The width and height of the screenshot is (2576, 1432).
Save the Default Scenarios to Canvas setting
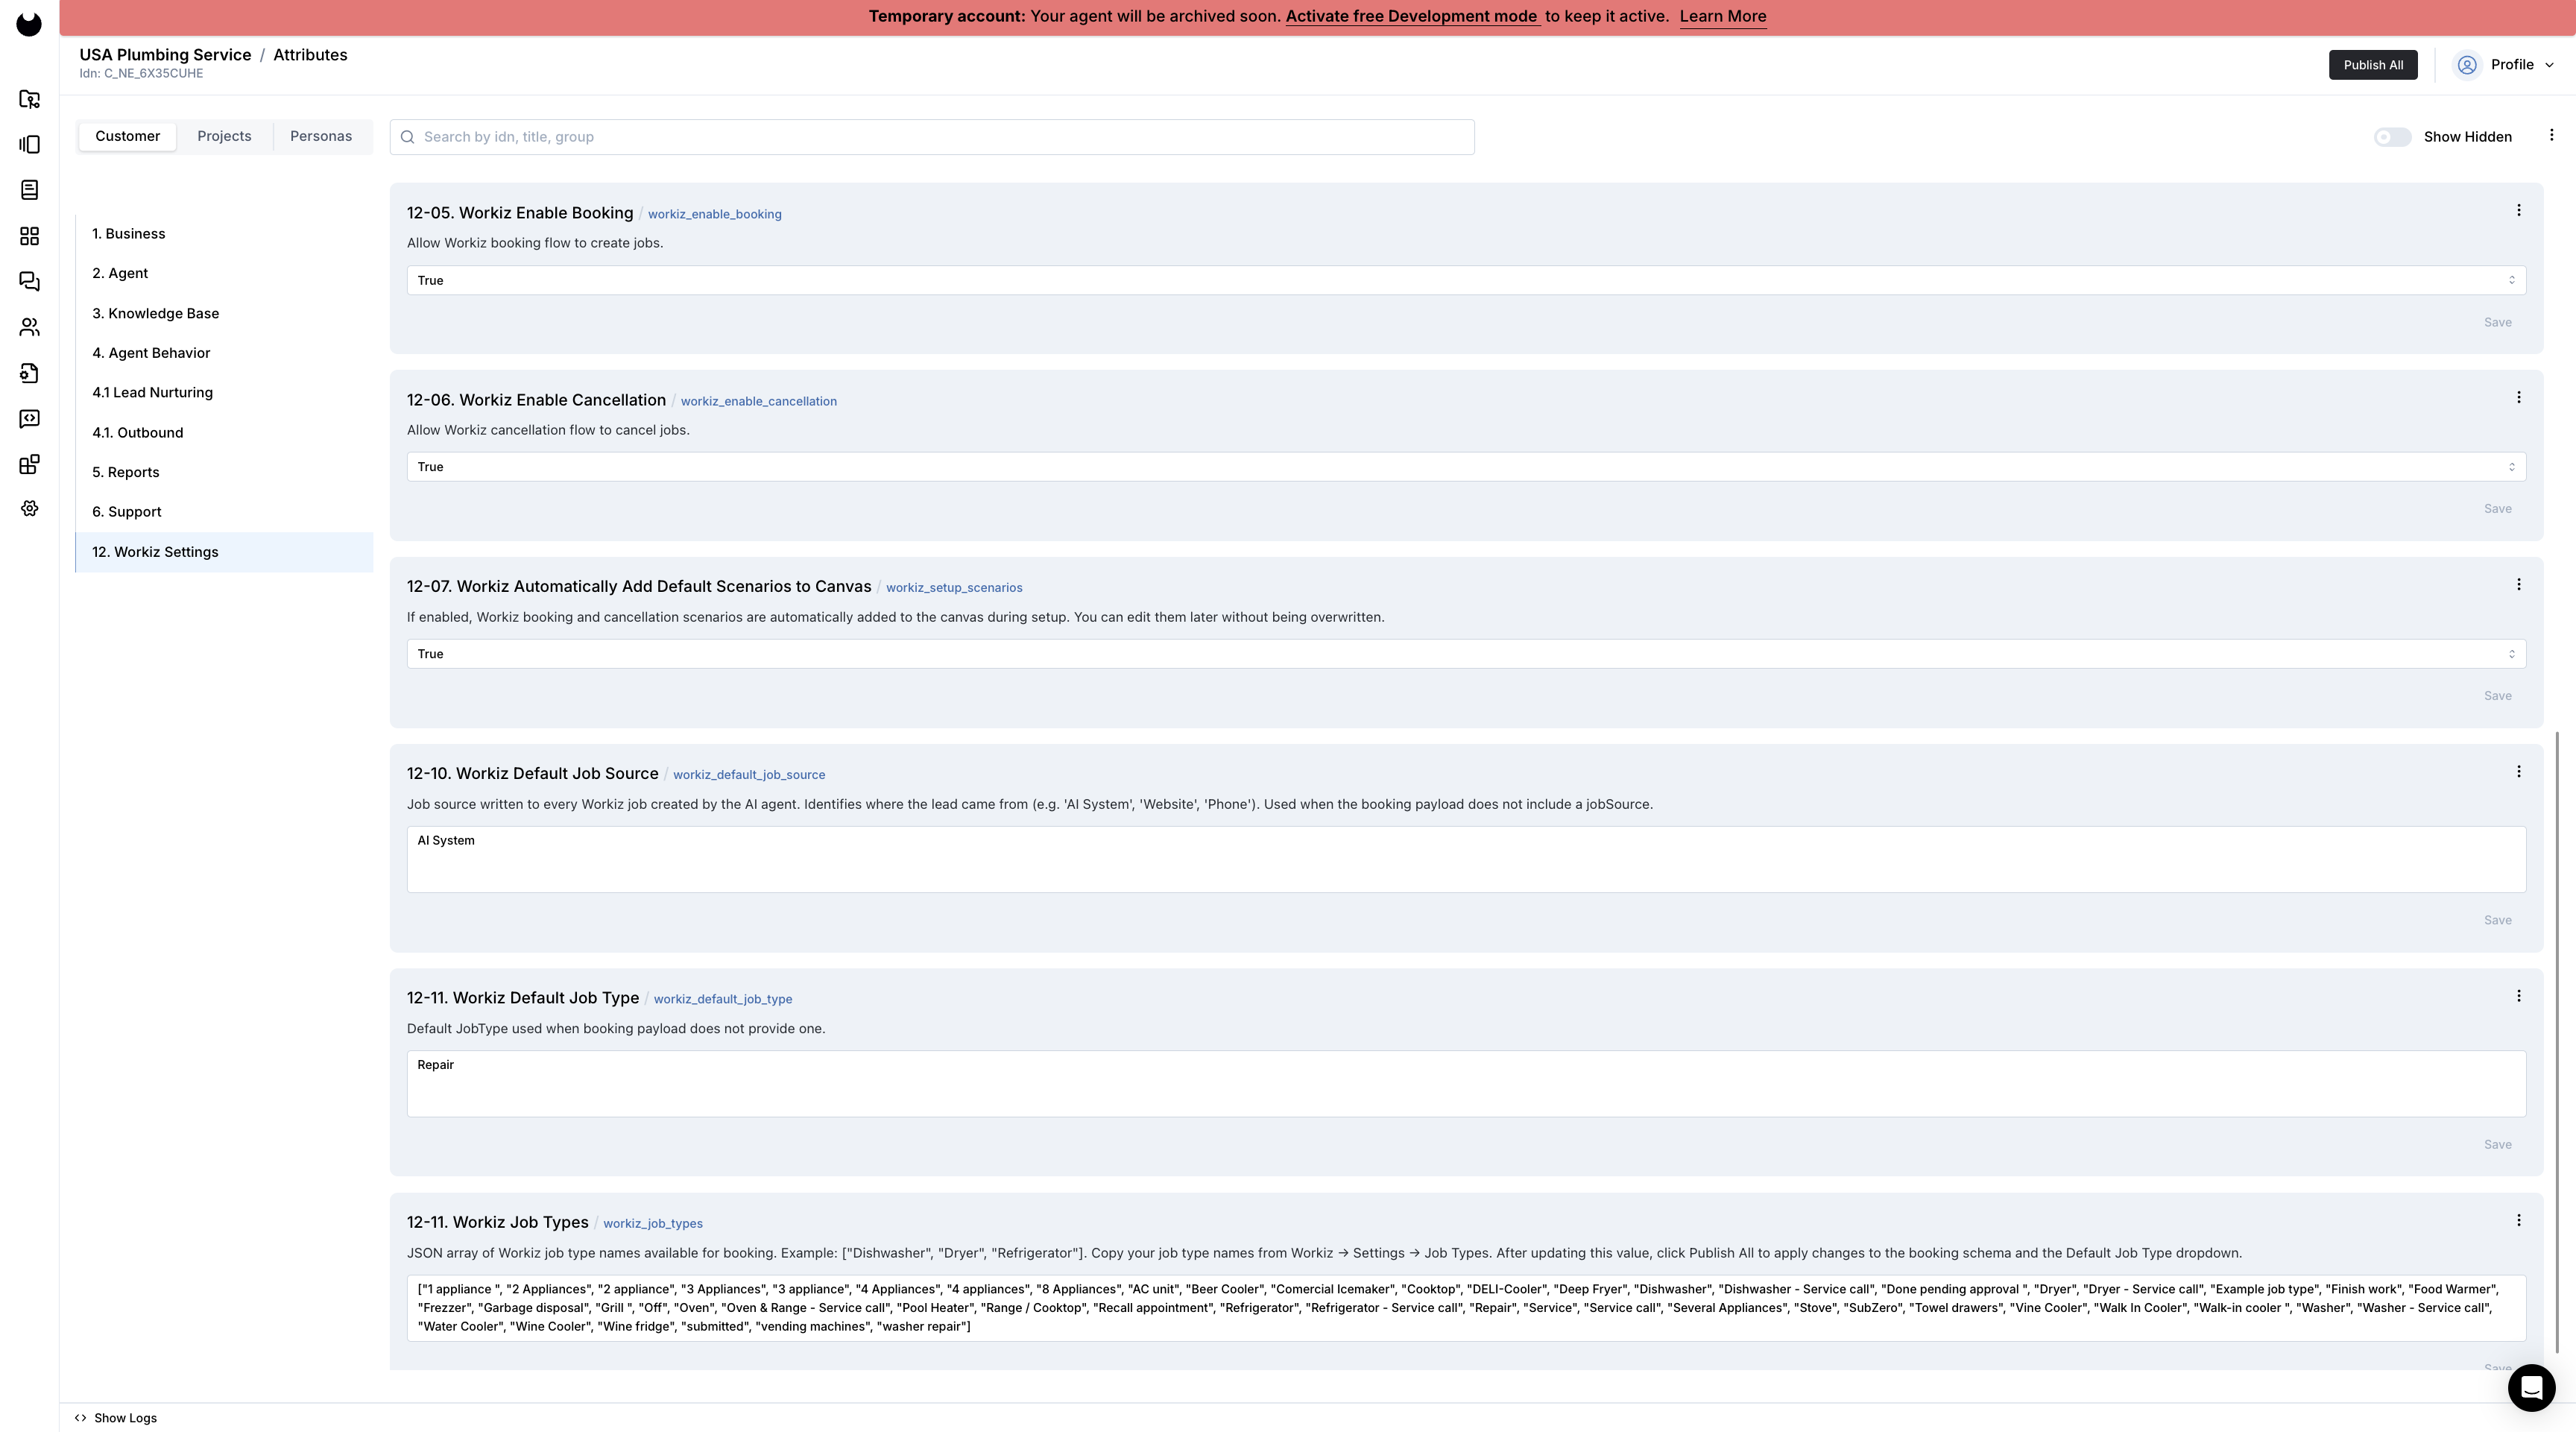pyautogui.click(x=2497, y=696)
